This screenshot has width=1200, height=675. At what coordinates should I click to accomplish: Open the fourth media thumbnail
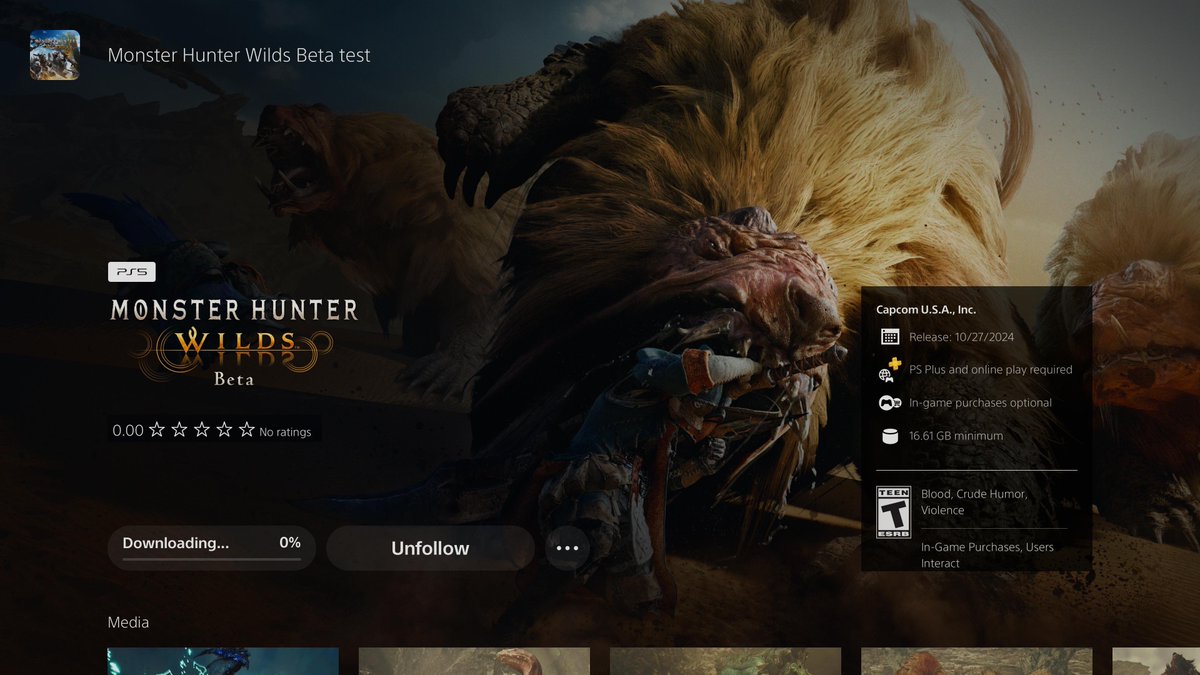pyautogui.click(x=976, y=661)
